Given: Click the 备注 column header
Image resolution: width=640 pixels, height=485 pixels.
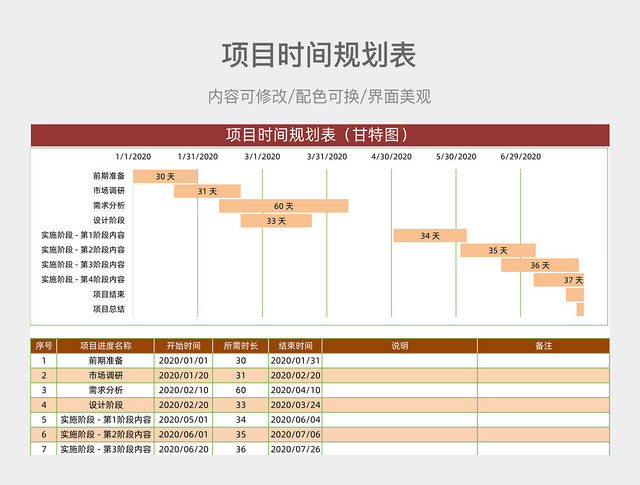Looking at the screenshot, I should (543, 346).
